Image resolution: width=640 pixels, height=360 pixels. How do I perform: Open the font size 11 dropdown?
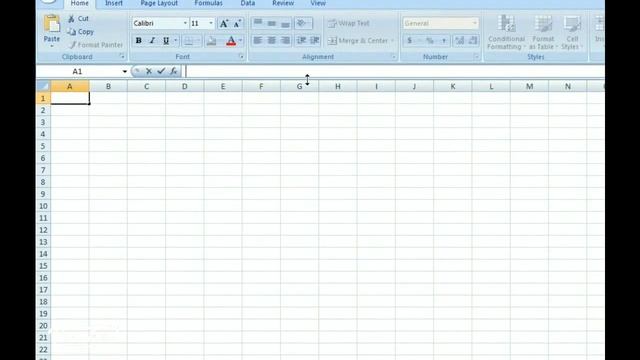[x=211, y=23]
